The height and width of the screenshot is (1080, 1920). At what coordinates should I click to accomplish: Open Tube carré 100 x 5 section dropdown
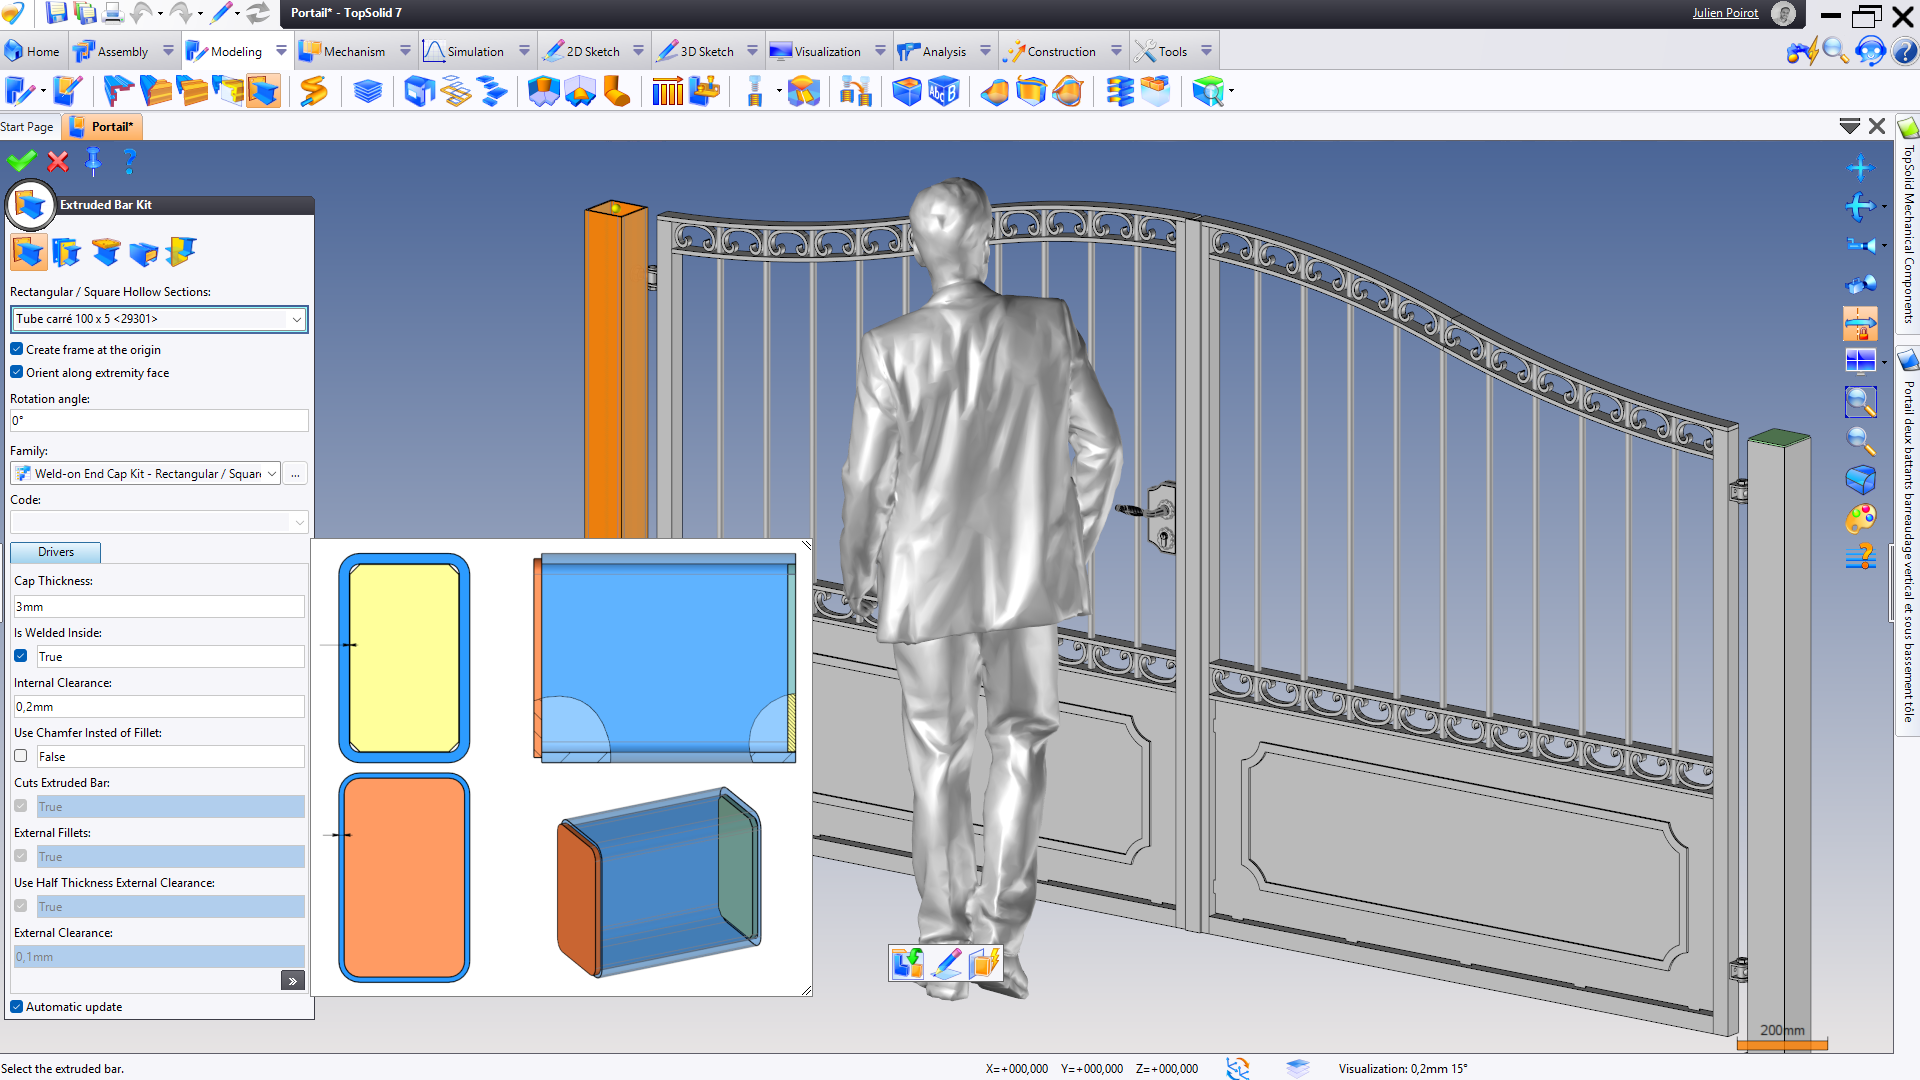[296, 319]
